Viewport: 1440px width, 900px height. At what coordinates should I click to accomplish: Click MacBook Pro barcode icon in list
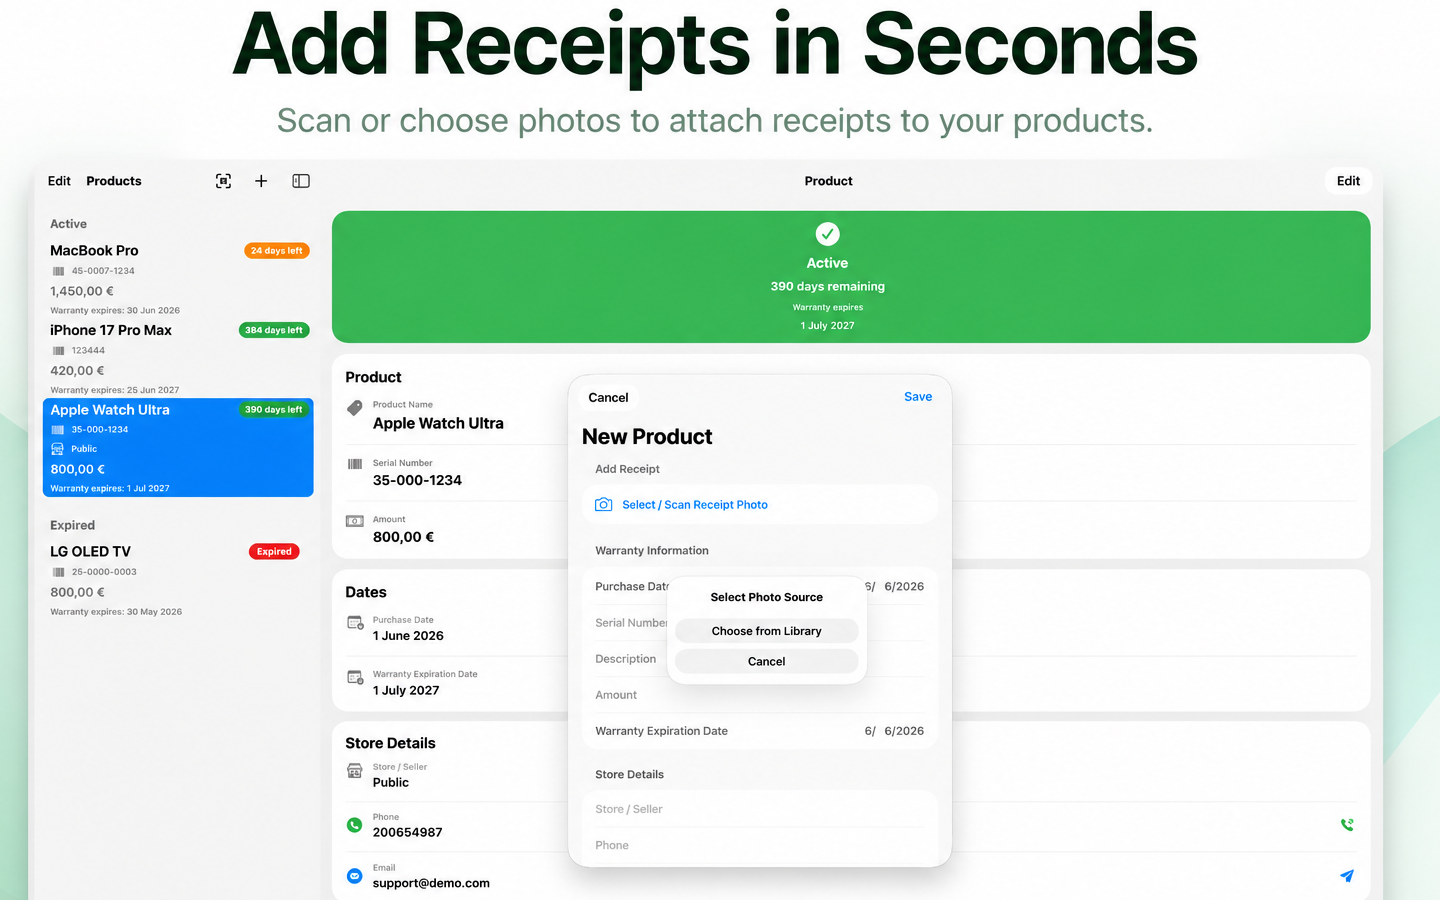pyautogui.click(x=59, y=271)
